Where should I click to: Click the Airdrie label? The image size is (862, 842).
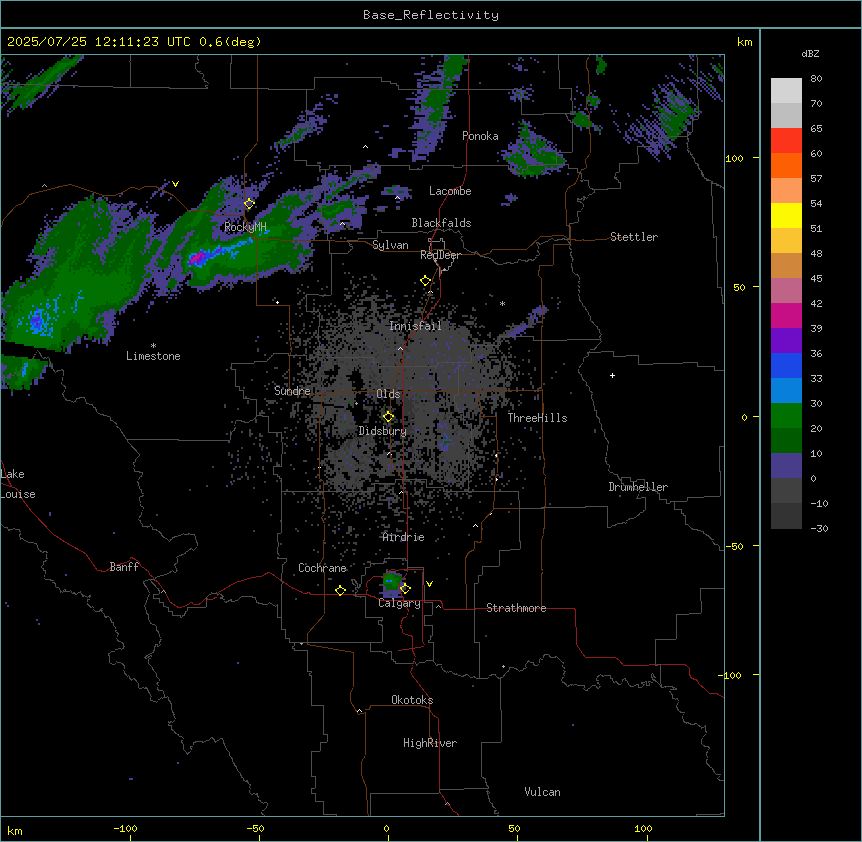403,537
